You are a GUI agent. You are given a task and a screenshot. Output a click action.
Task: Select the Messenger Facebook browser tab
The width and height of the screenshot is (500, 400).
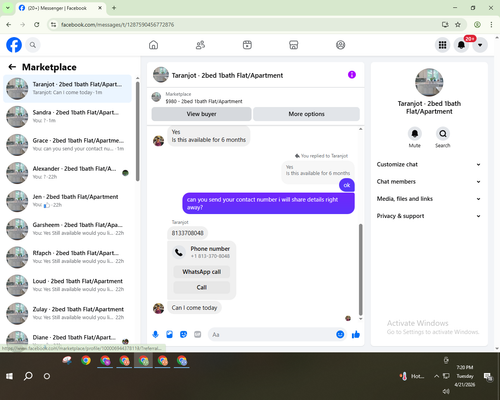[x=61, y=8]
